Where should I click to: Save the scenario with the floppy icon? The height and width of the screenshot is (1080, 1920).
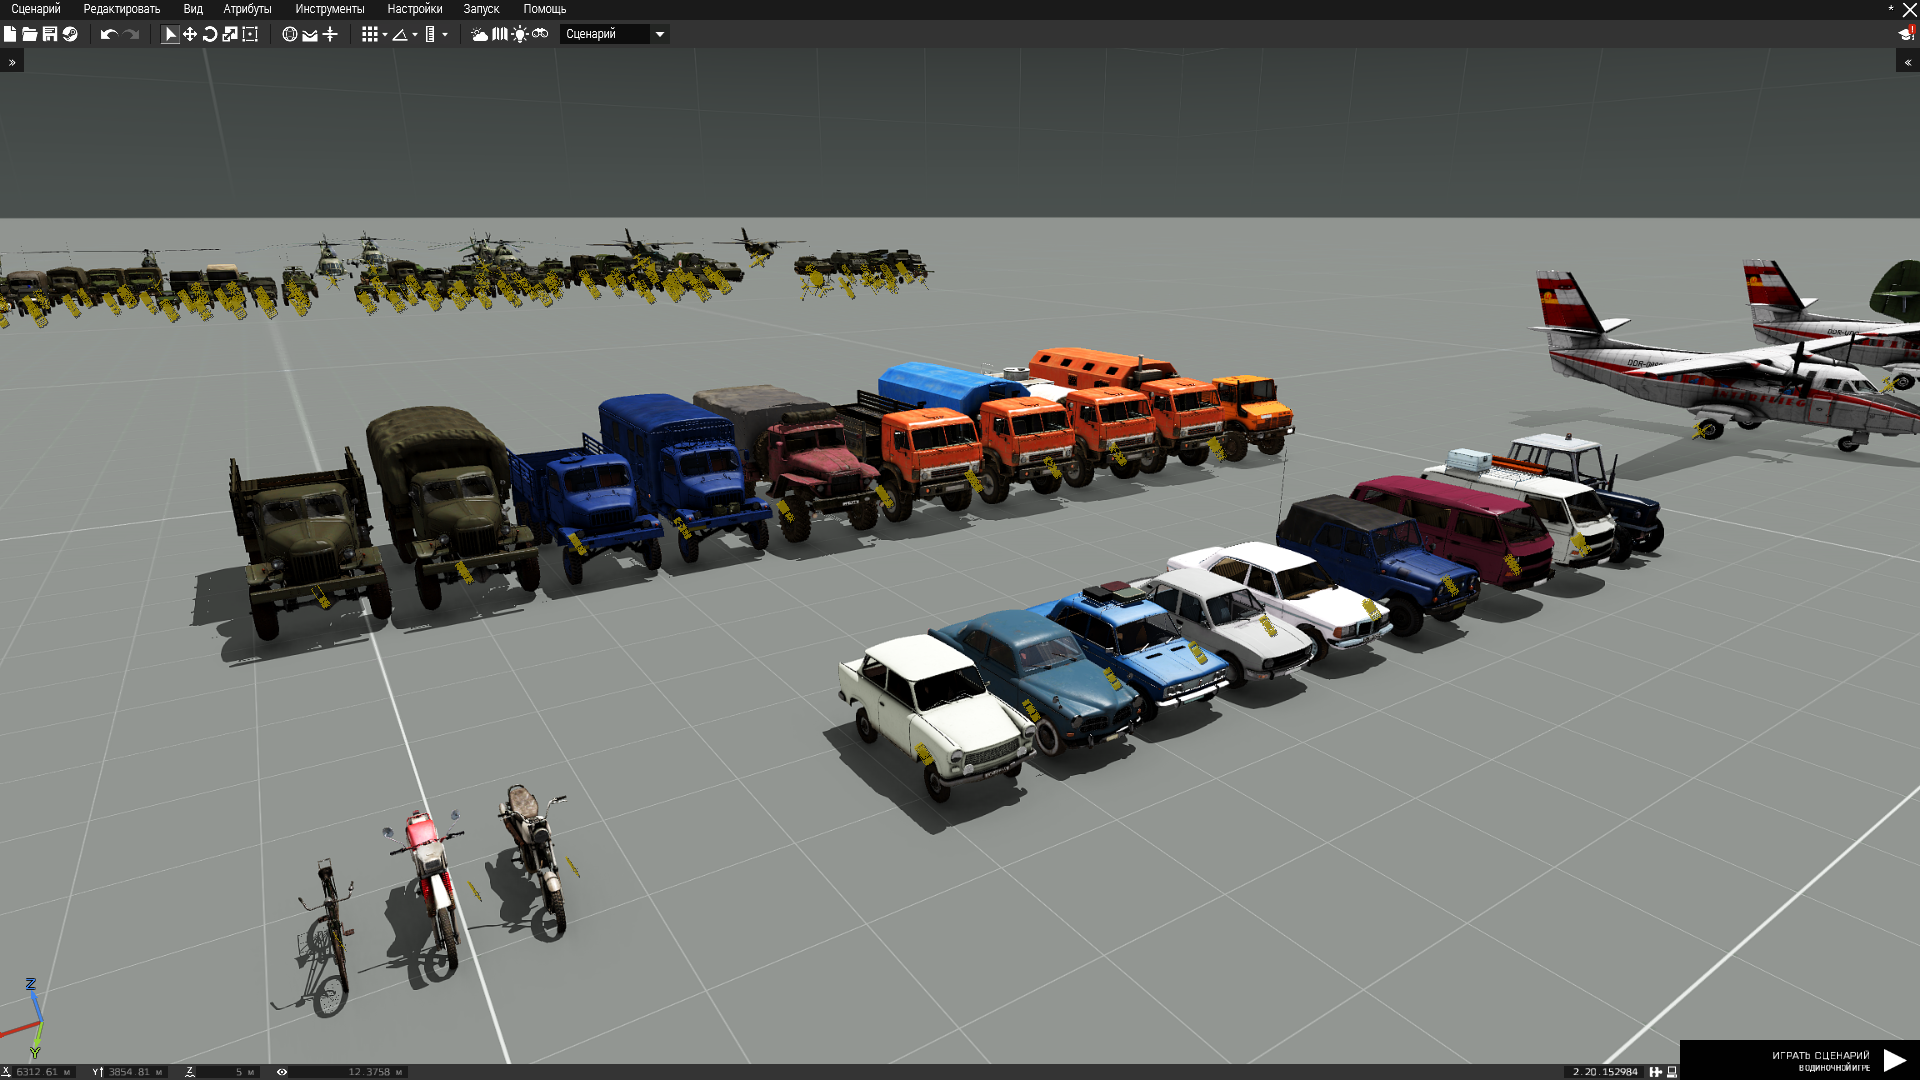pos(50,34)
